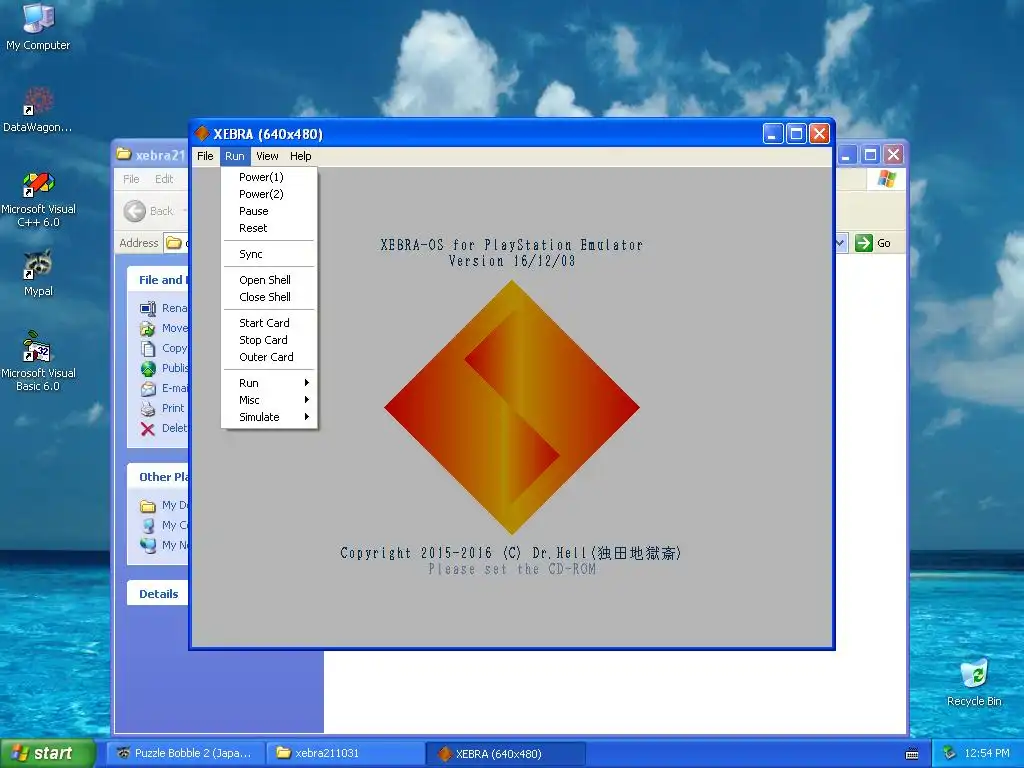Click the Move task icon in Explorer
Image resolution: width=1024 pixels, height=768 pixels.
(x=148, y=328)
